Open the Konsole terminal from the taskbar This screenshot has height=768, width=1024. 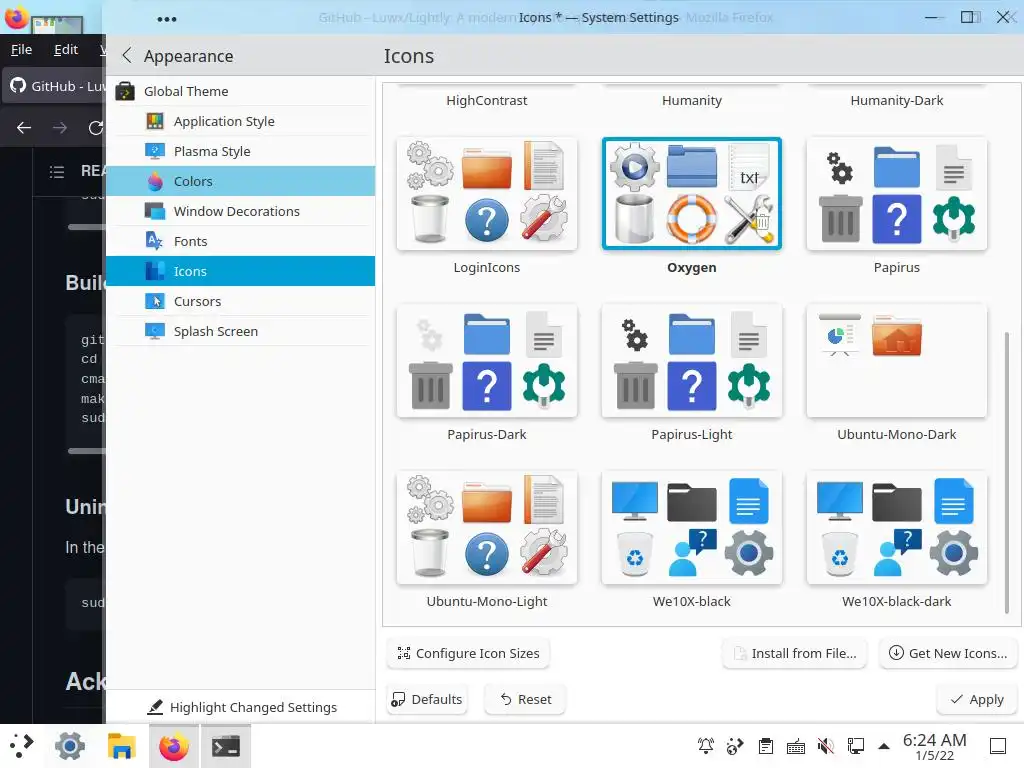[225, 746]
